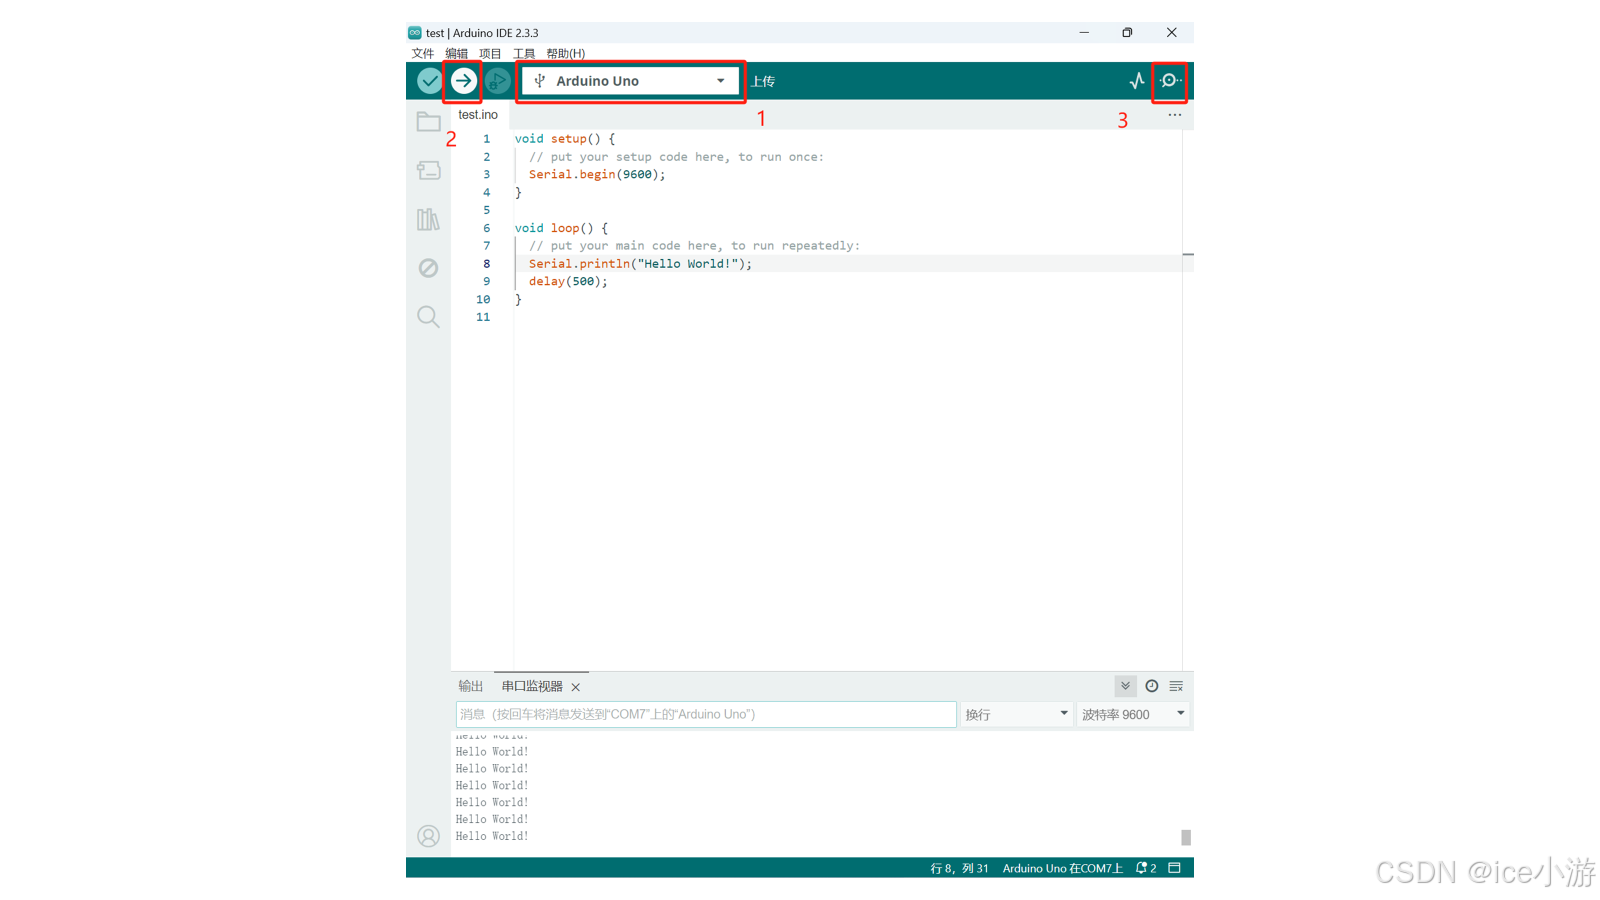Toggle timestamp in serial monitor

[x=1152, y=686]
